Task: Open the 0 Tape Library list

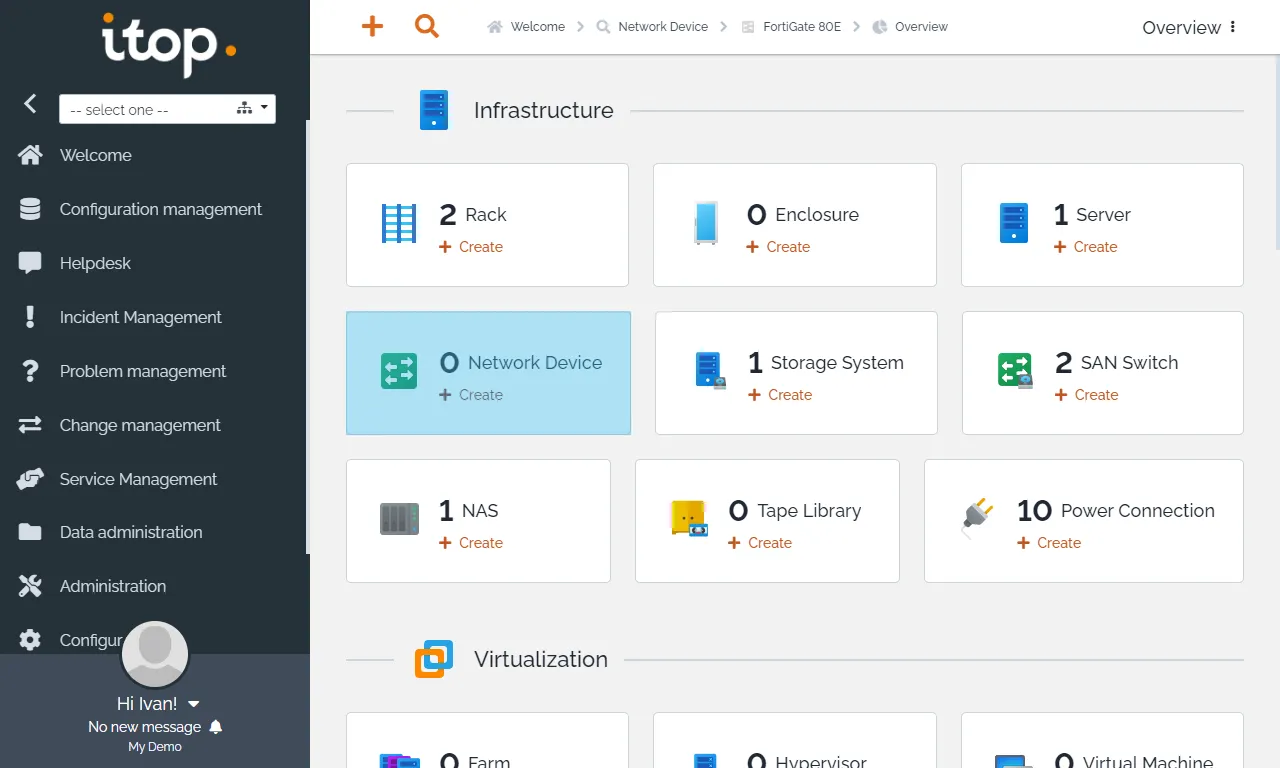Action: coord(795,510)
